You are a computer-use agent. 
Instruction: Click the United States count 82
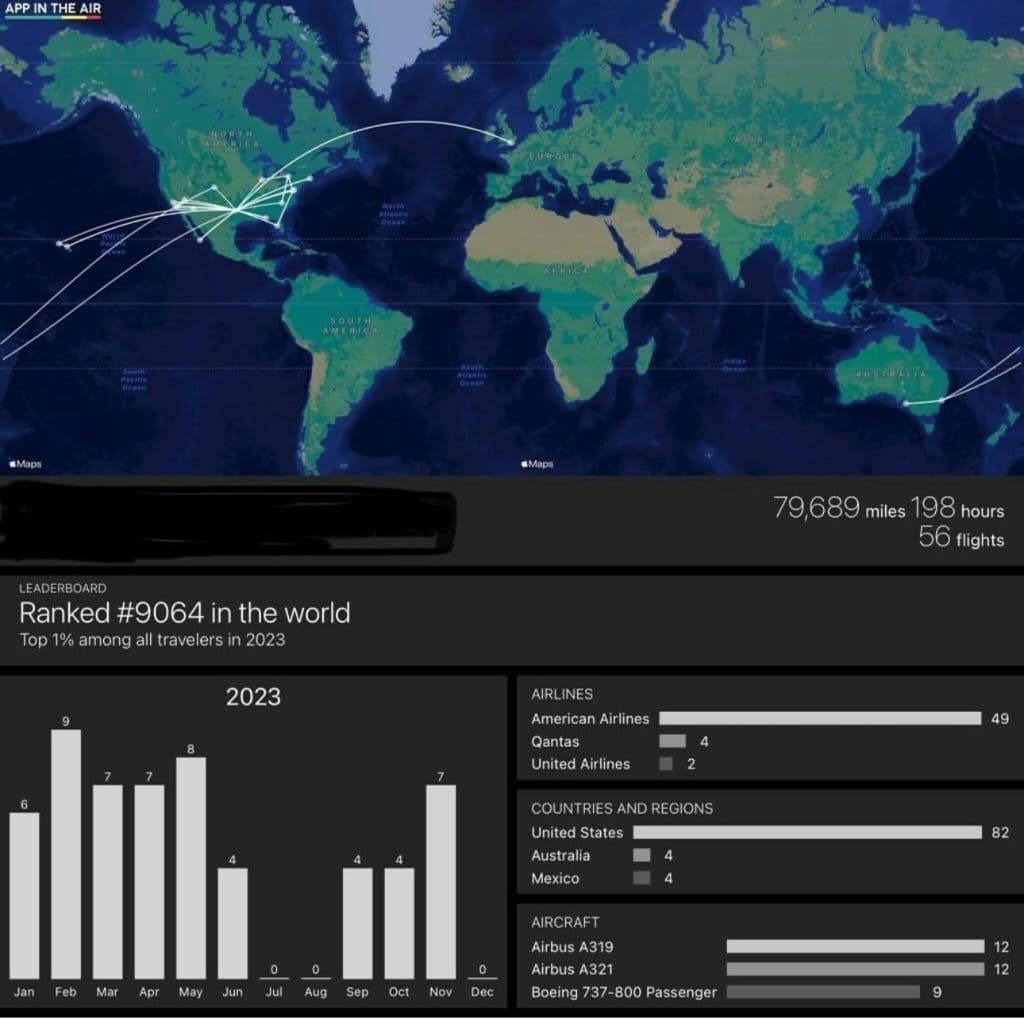(x=1000, y=833)
